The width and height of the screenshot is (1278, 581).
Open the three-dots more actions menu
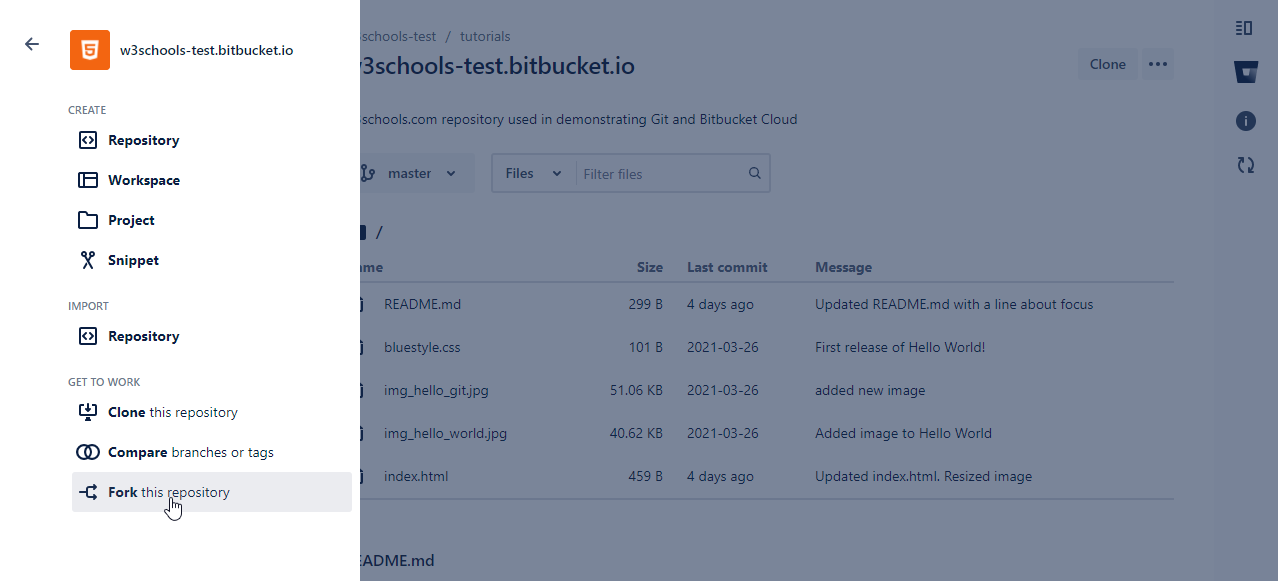pyautogui.click(x=1158, y=64)
